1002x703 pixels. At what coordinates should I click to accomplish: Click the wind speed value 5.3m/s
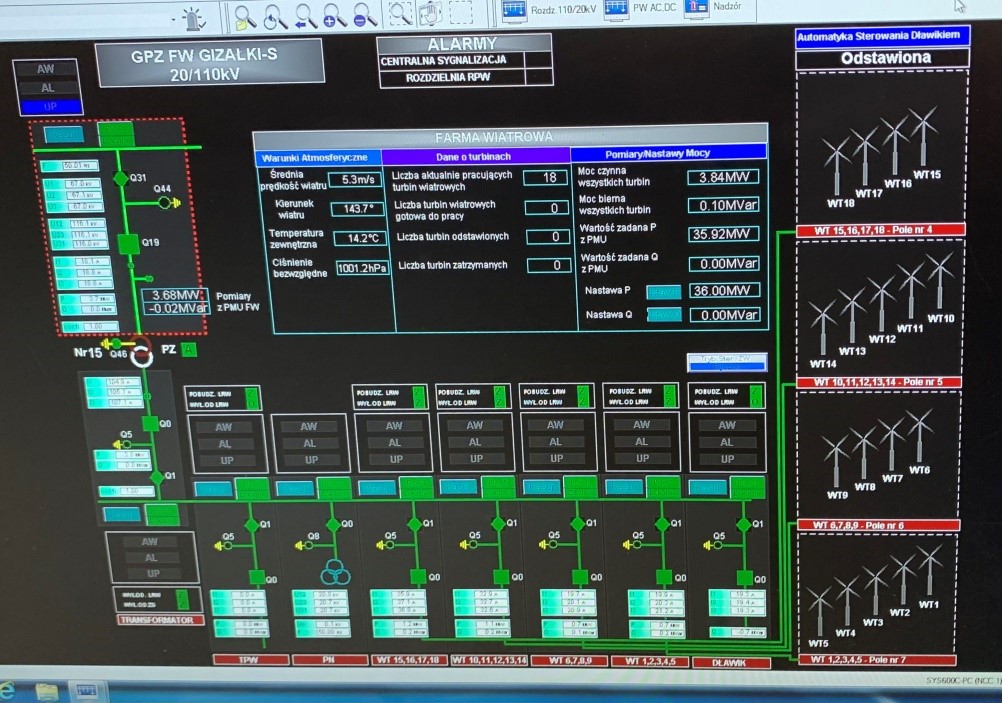coord(357,180)
